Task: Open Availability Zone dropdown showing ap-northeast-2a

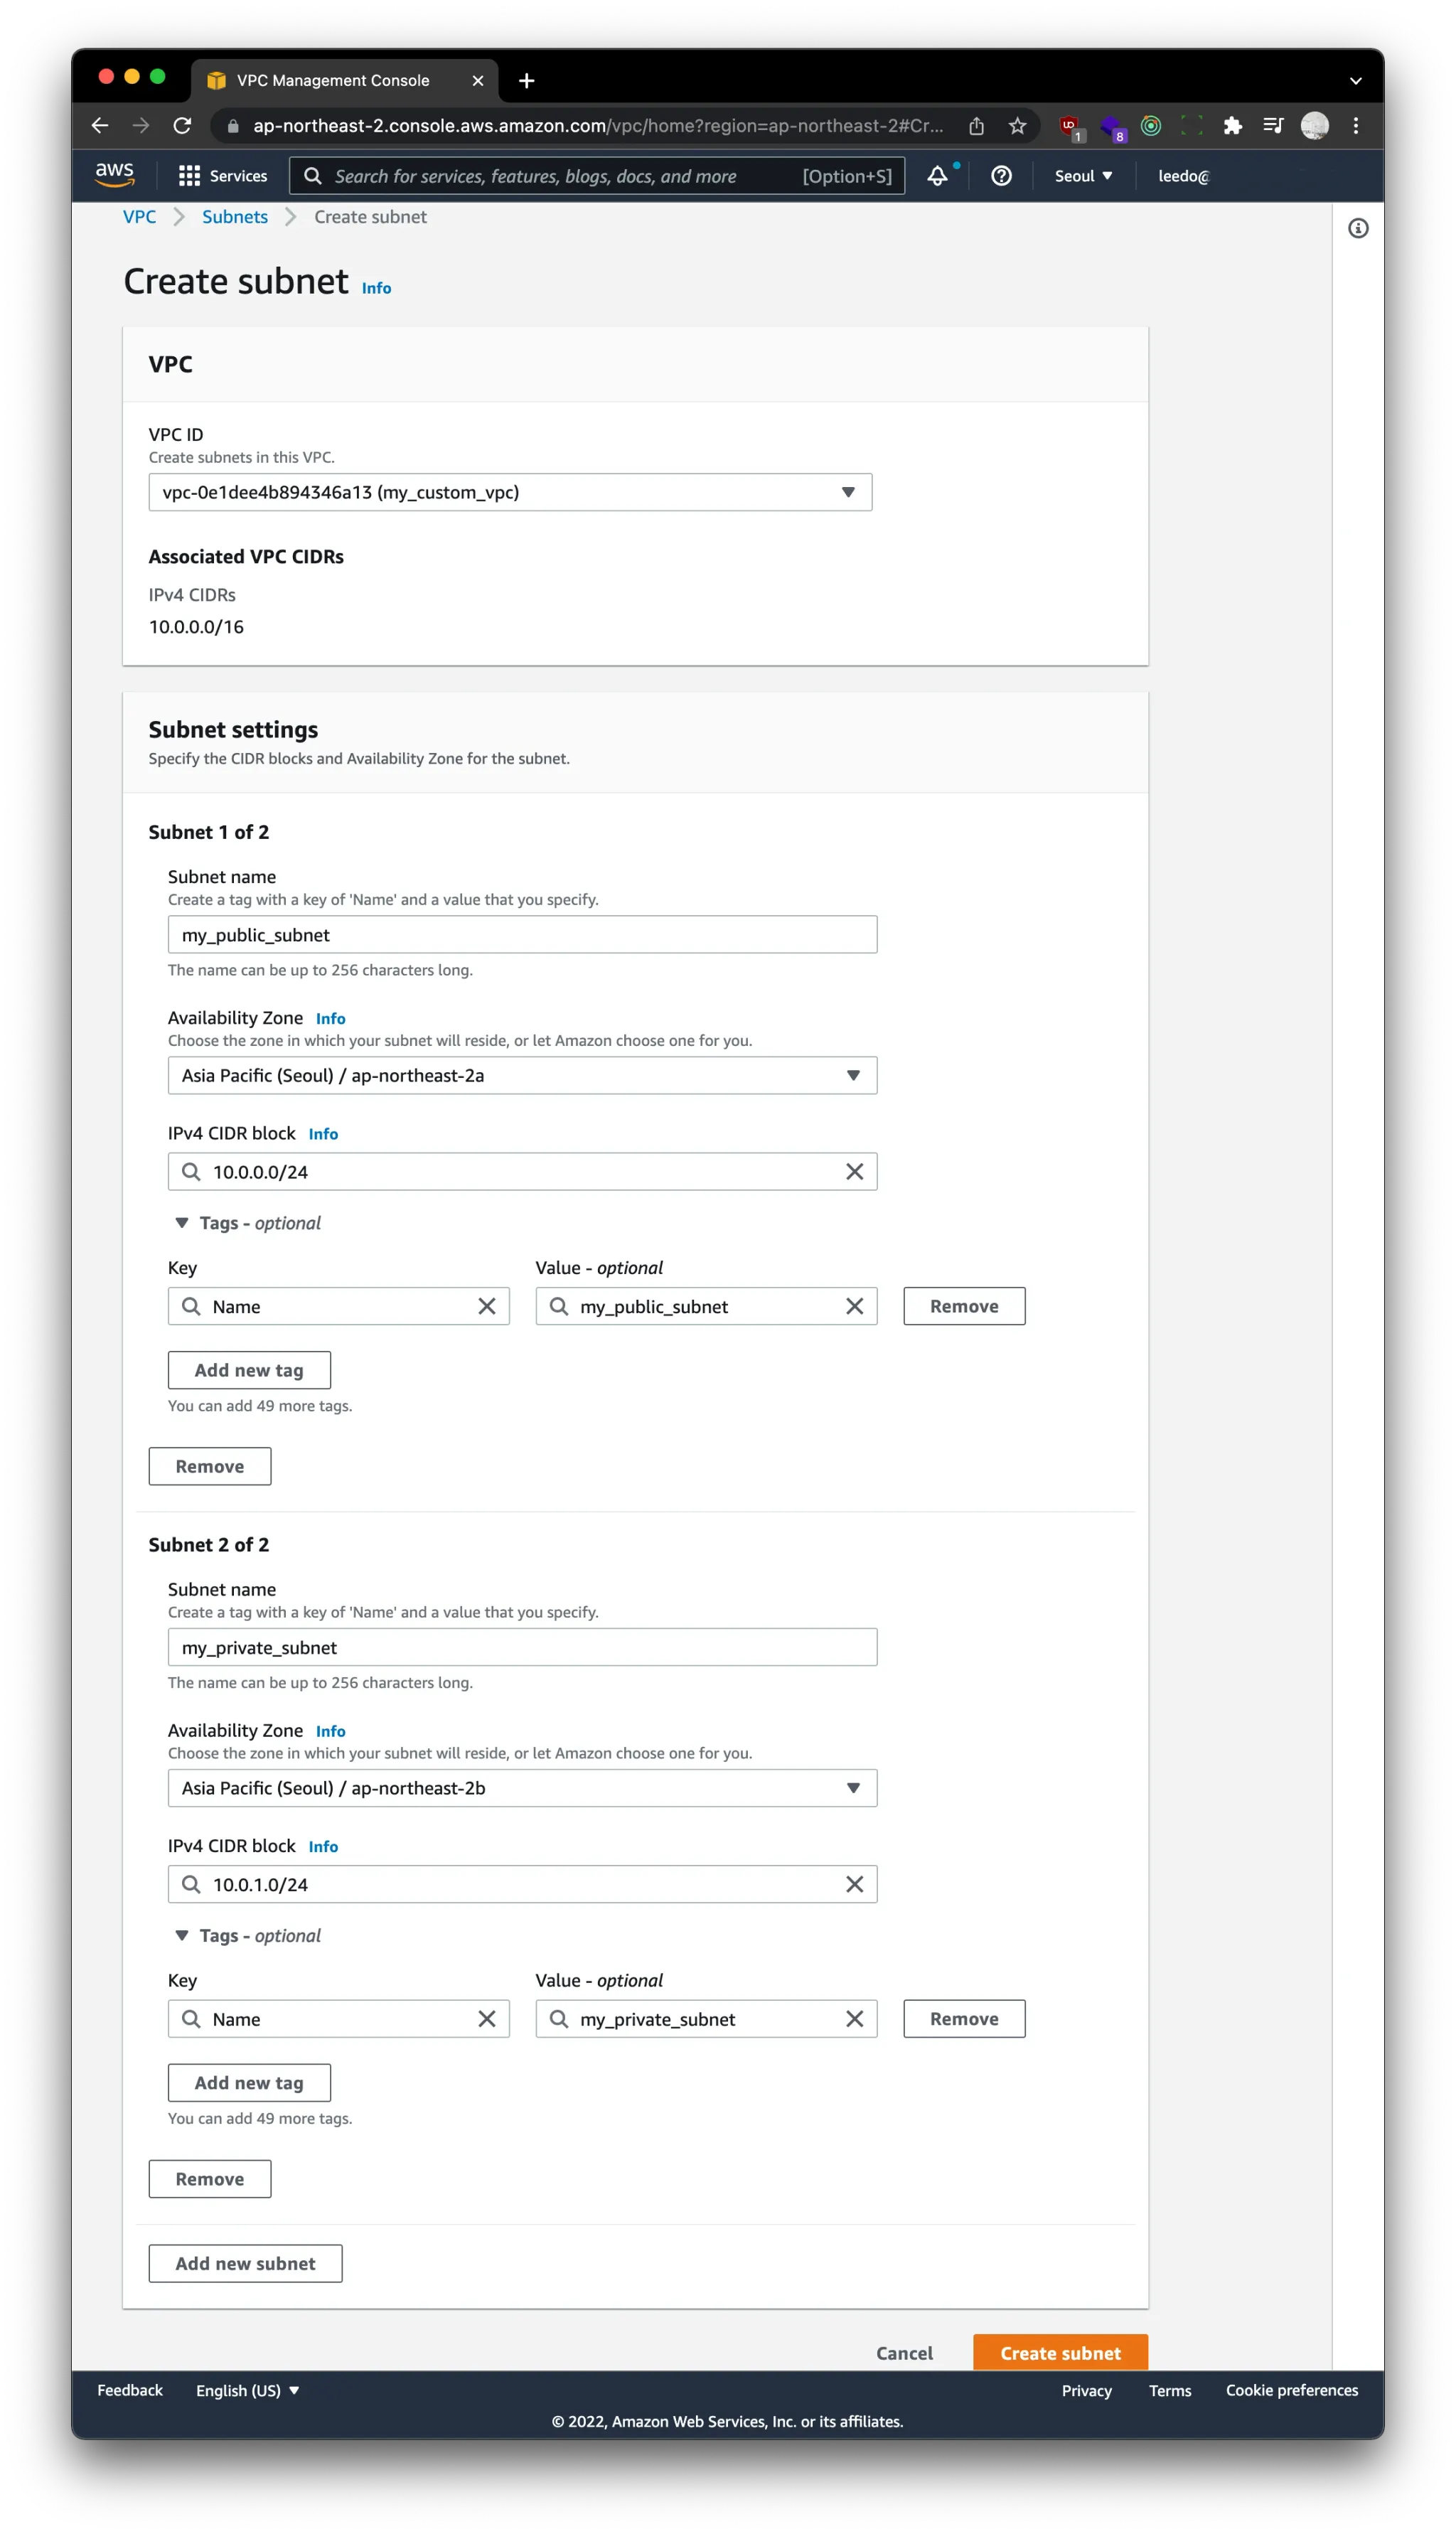Action: click(x=522, y=1076)
